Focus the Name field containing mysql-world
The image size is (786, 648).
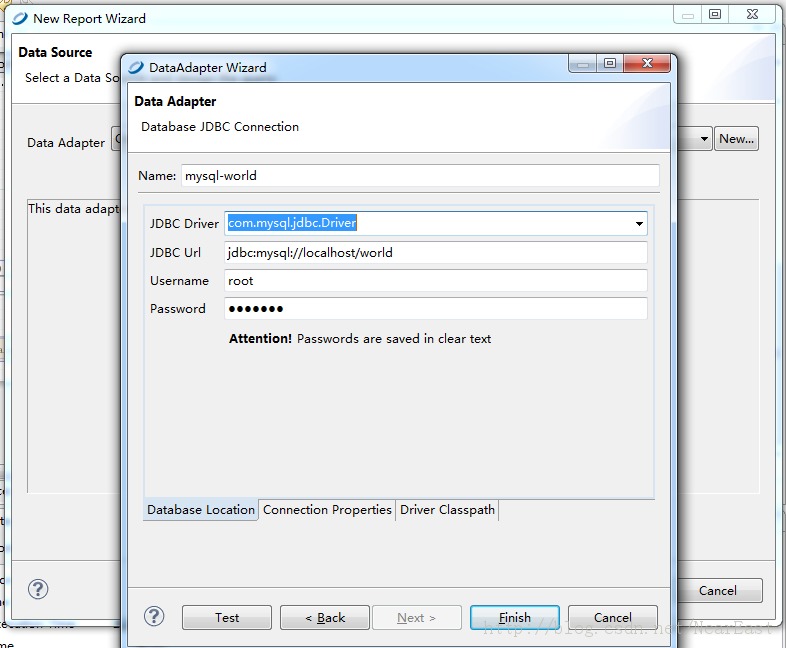pos(420,176)
